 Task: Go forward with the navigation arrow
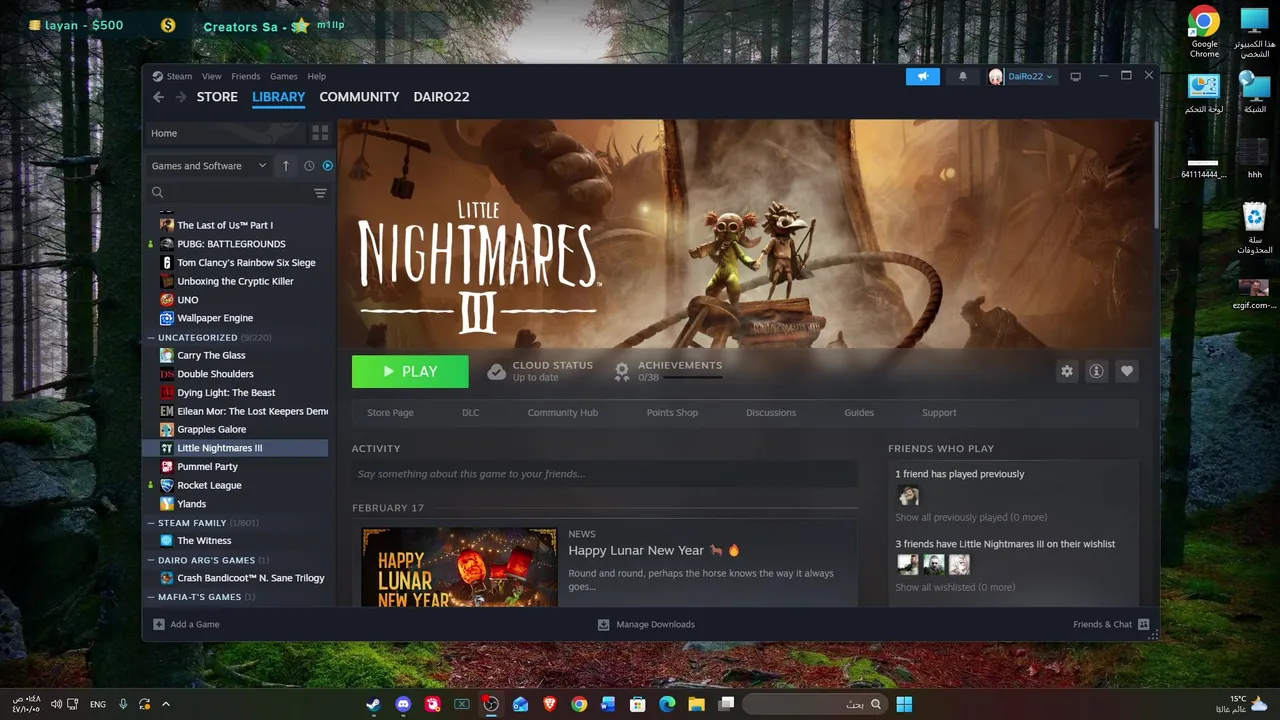coord(181,97)
